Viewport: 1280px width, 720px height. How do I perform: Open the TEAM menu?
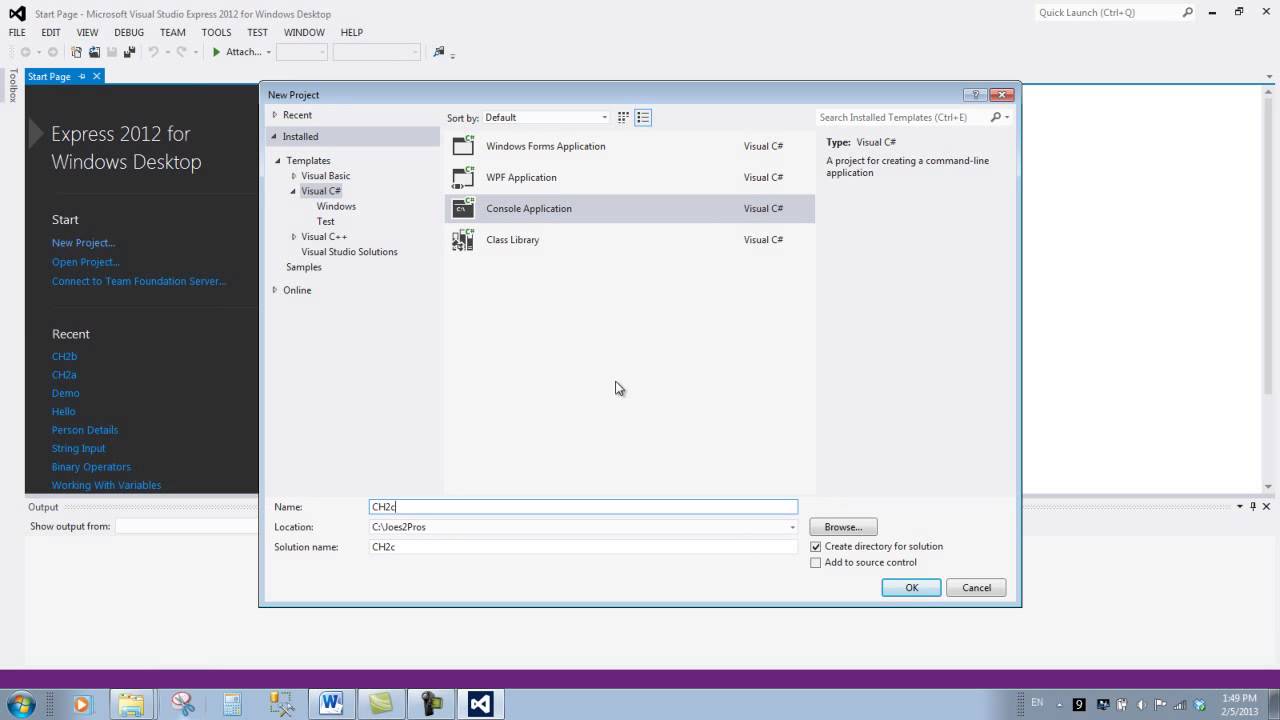[x=173, y=32]
